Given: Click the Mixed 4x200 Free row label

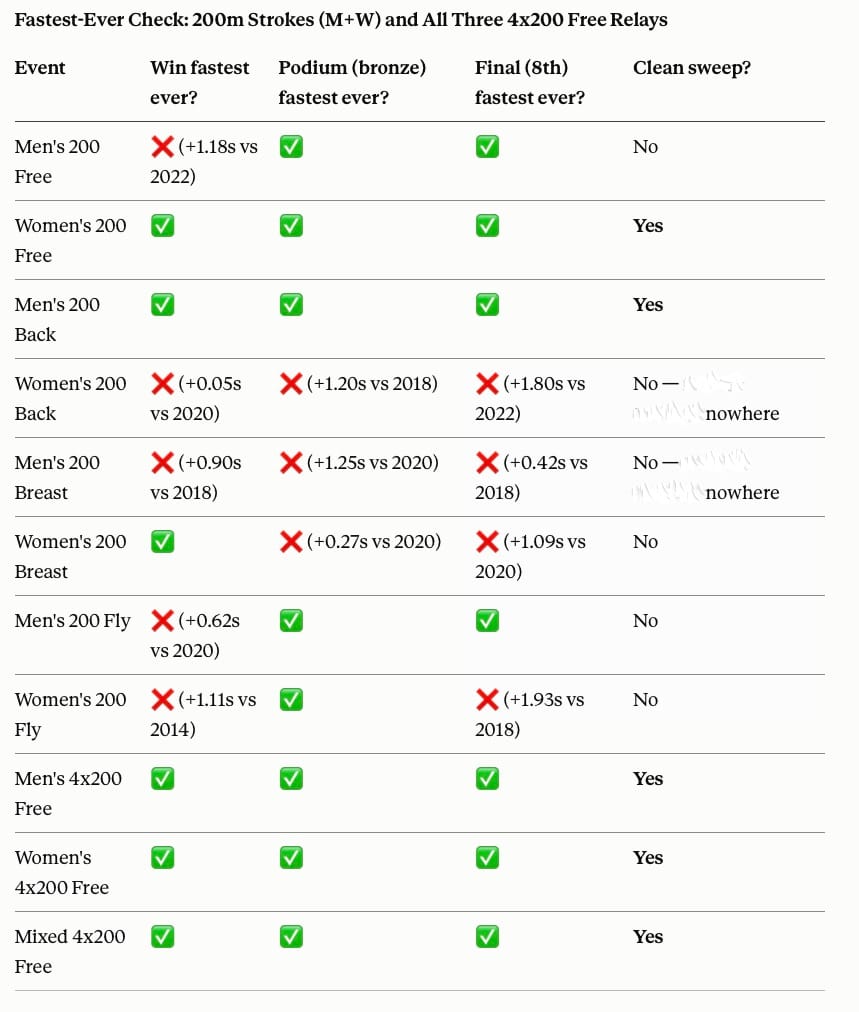Looking at the screenshot, I should (x=70, y=951).
